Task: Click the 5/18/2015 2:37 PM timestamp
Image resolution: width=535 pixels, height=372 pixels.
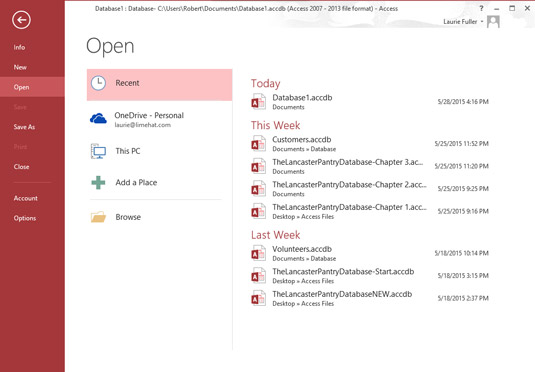Action: pyautogui.click(x=463, y=298)
